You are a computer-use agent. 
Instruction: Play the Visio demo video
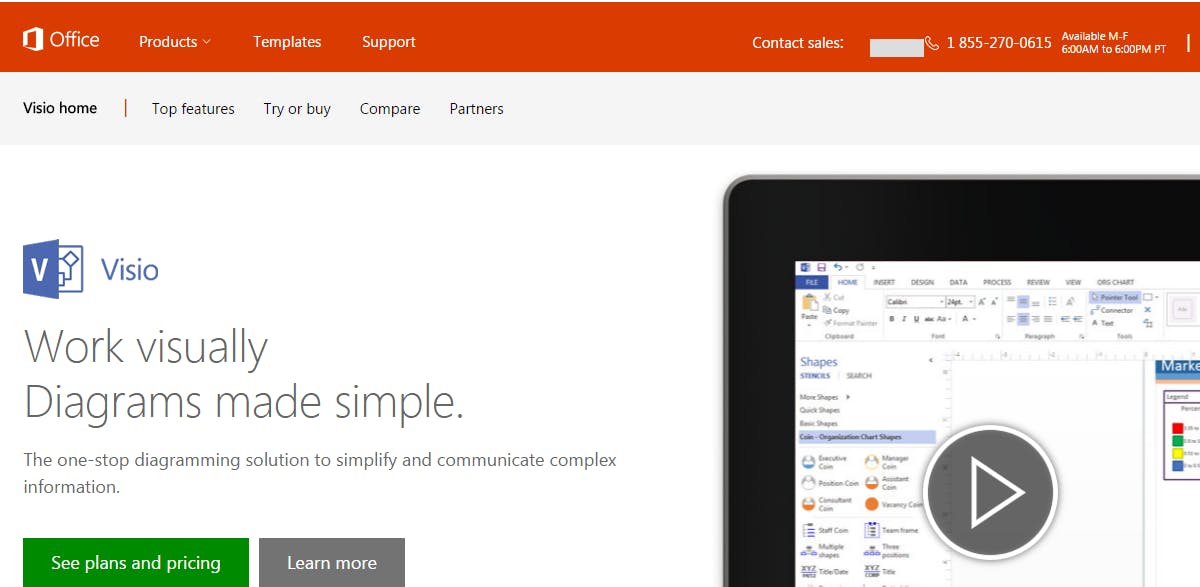(992, 492)
